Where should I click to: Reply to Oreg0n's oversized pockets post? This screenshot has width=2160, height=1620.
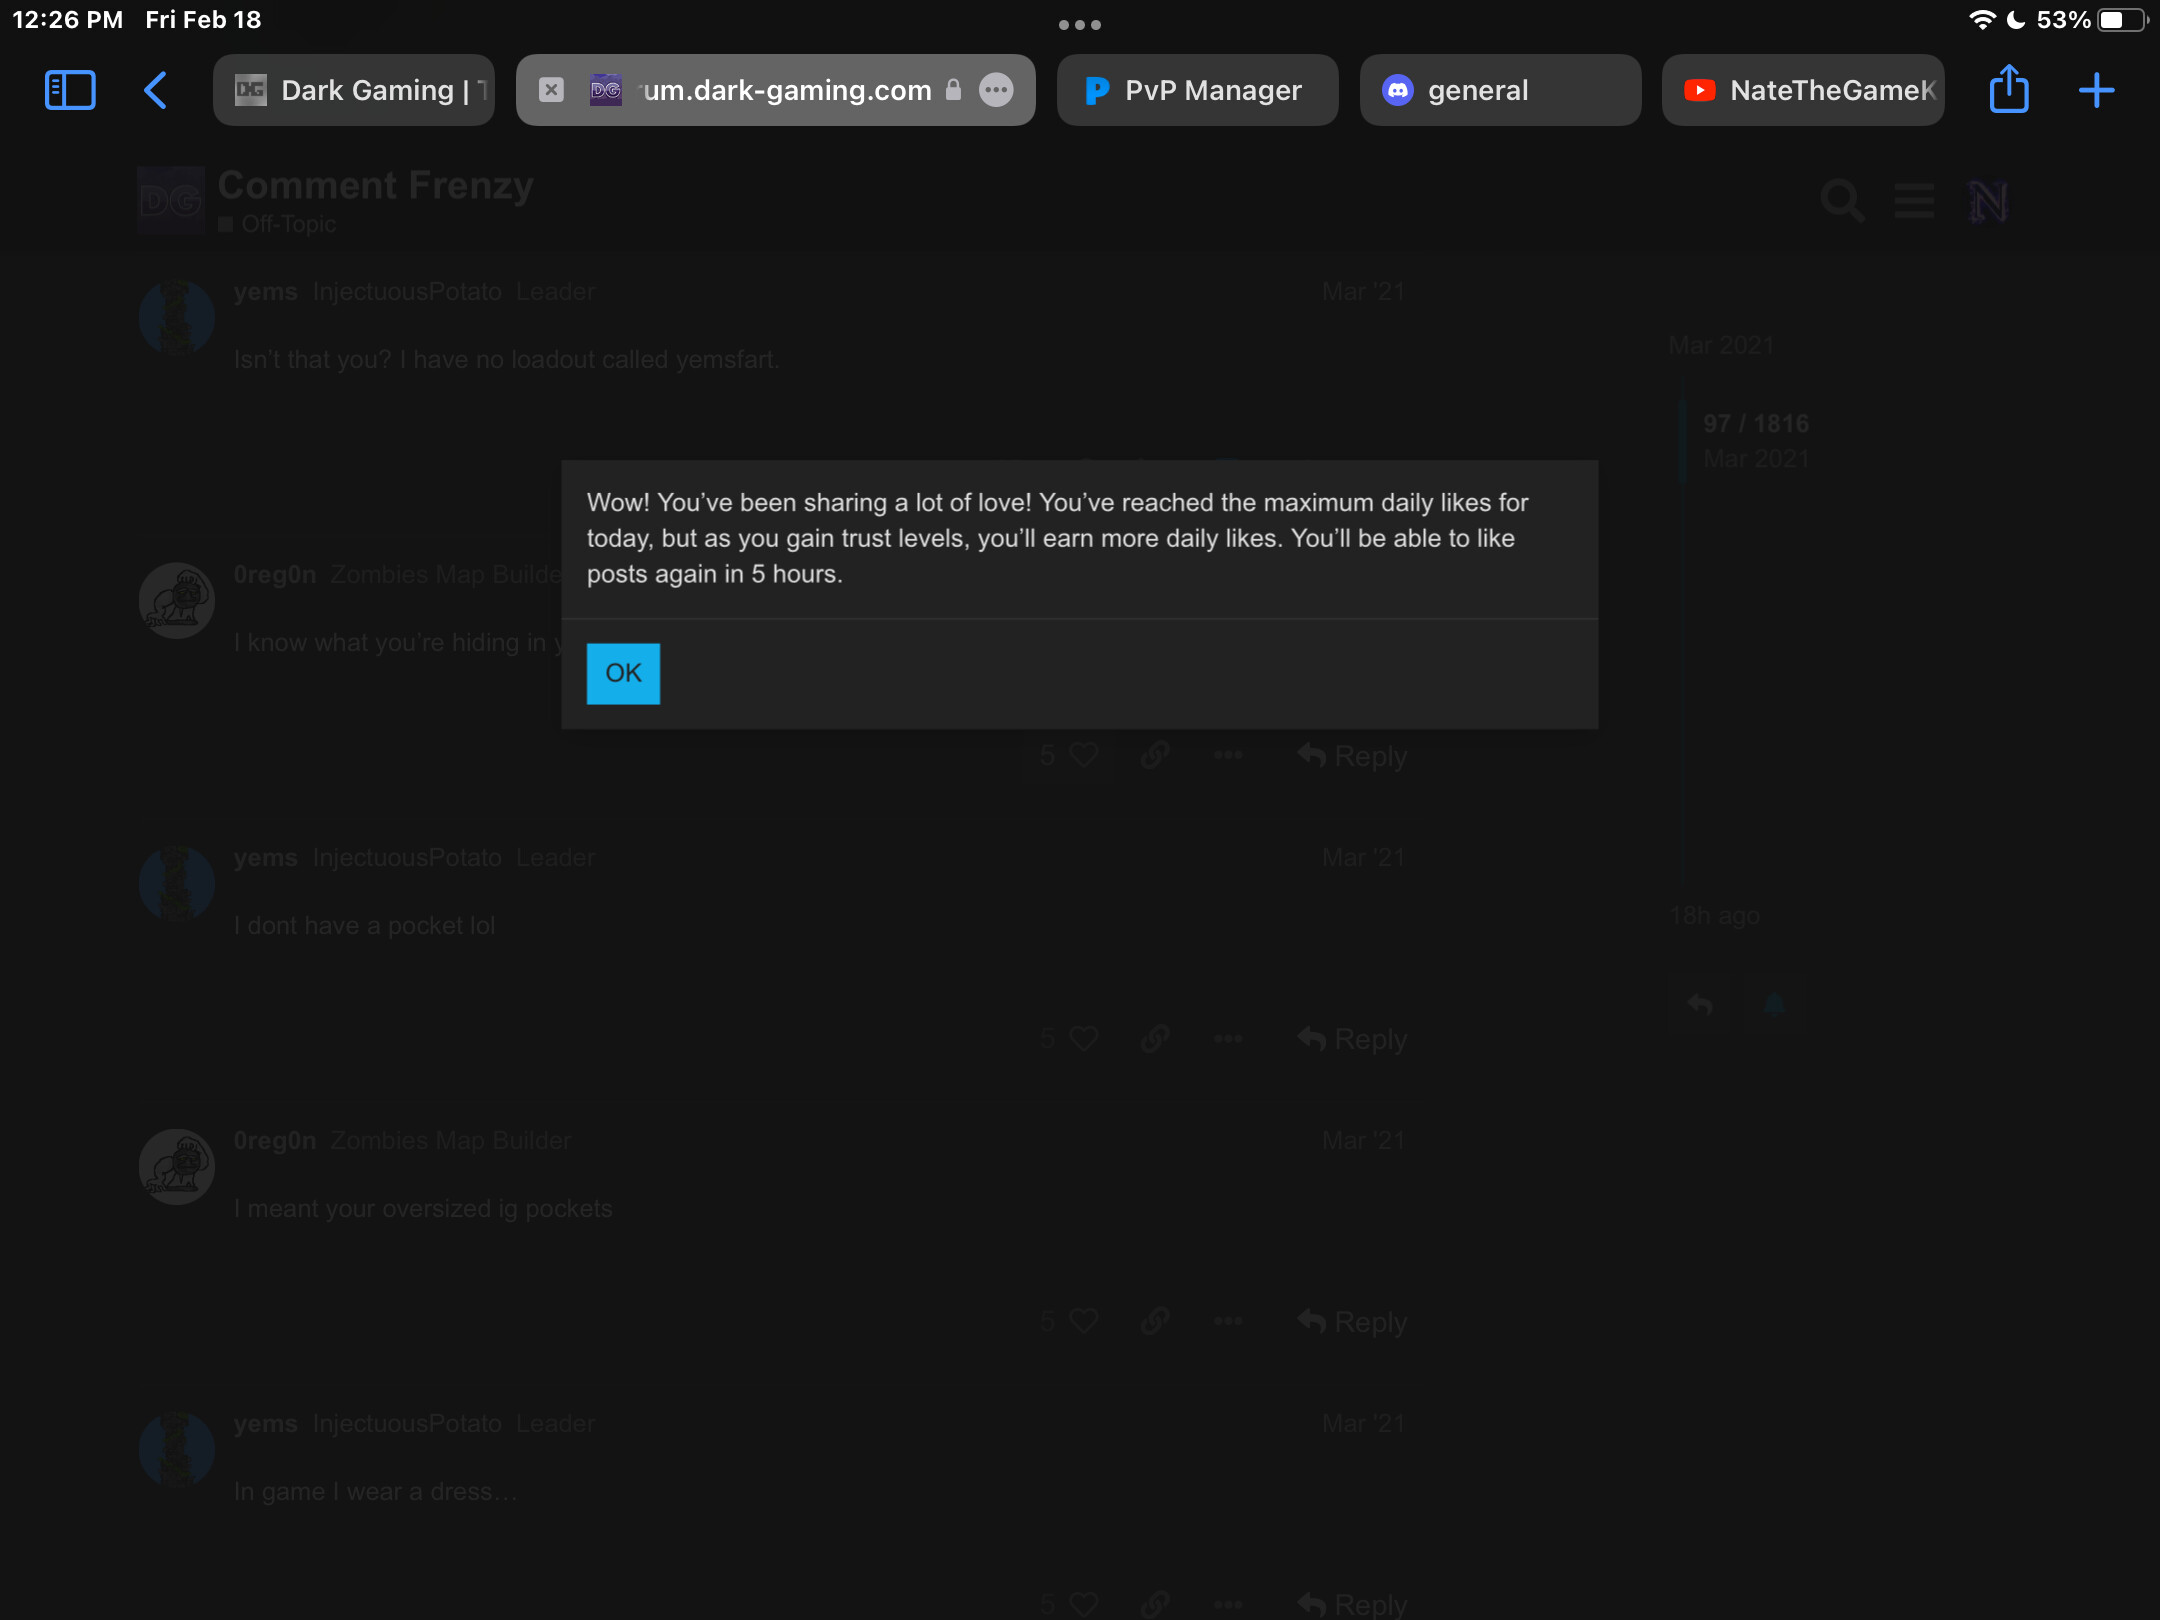(x=1353, y=1321)
